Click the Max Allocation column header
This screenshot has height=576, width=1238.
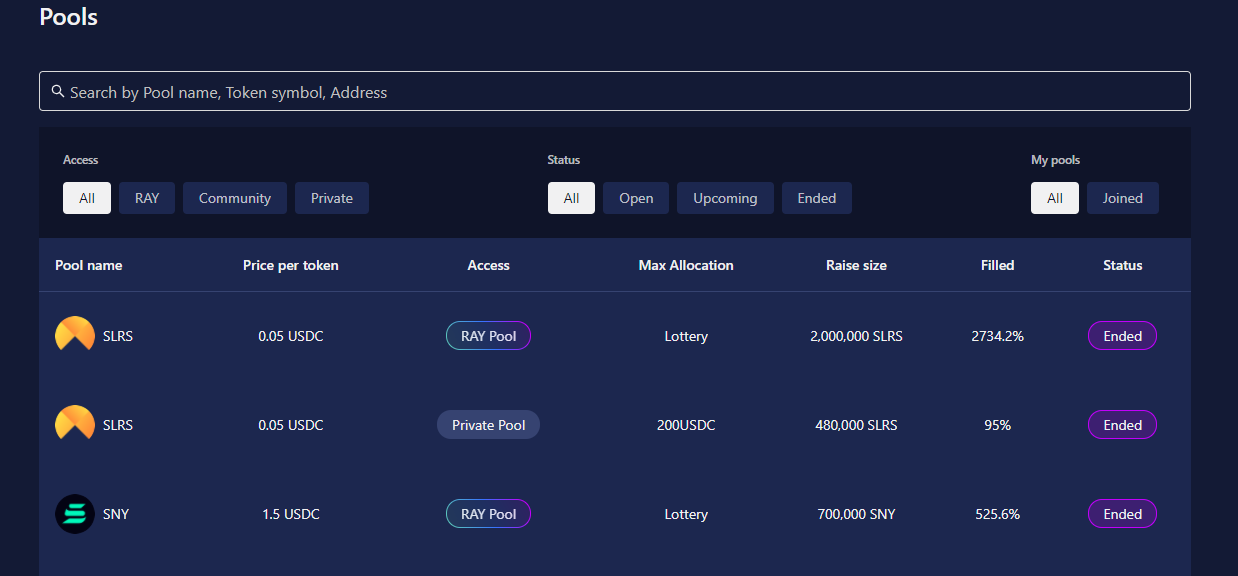[686, 265]
